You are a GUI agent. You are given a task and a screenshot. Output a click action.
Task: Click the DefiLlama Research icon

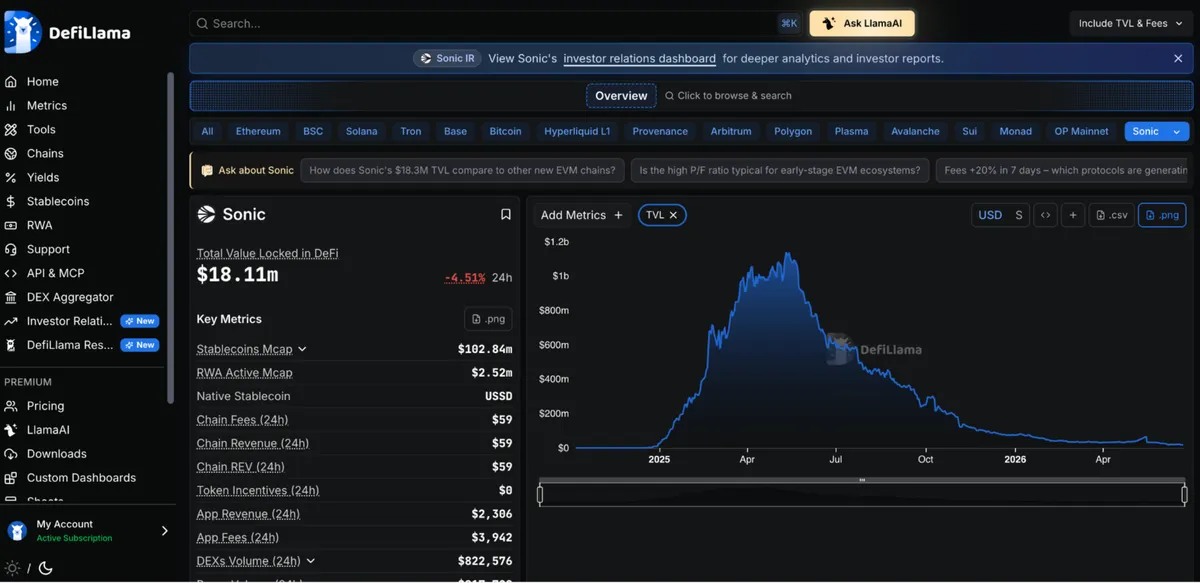click(x=11, y=346)
